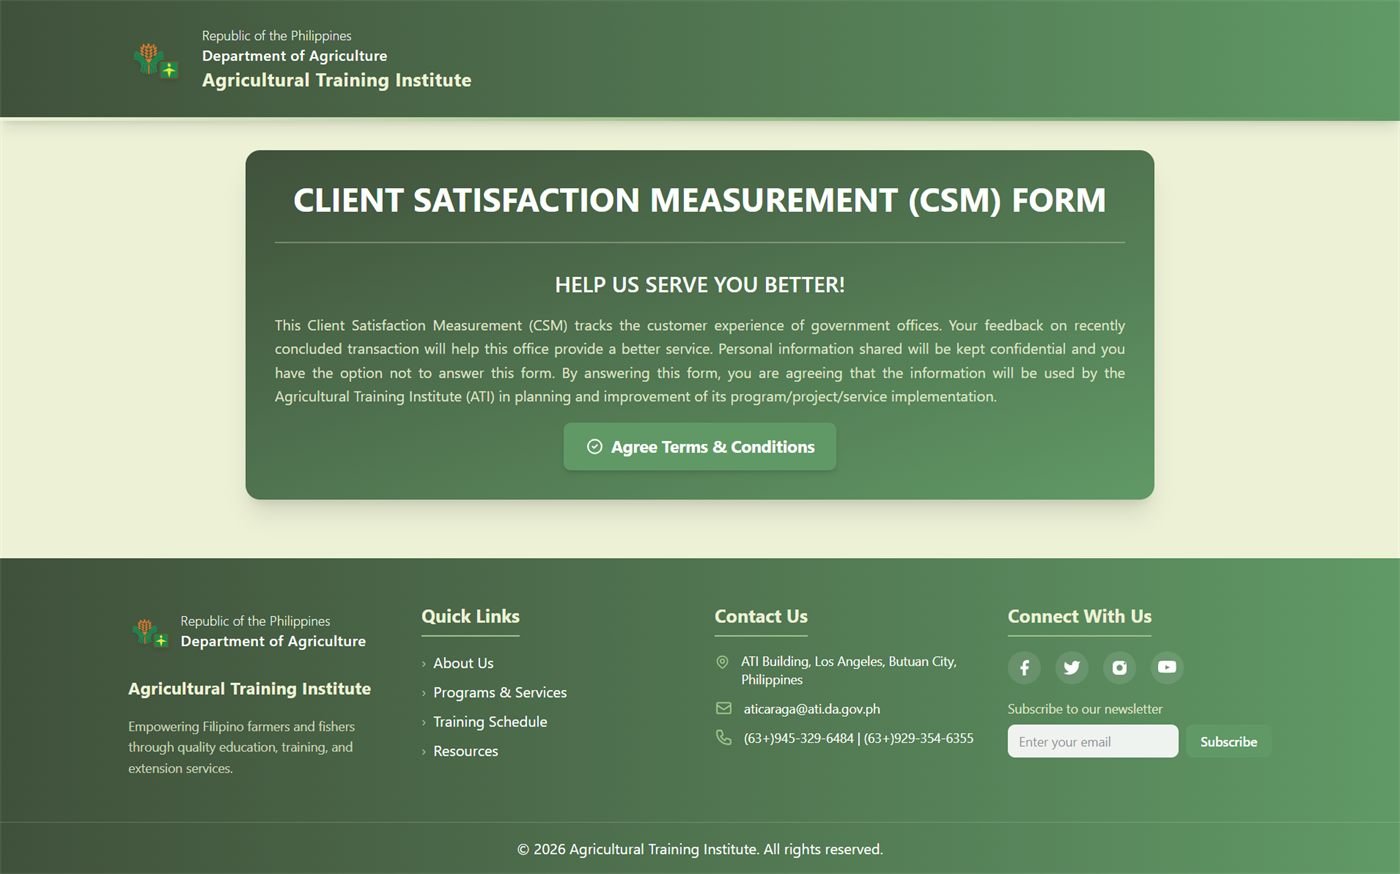This screenshot has height=874, width=1400.
Task: Click the location pin icon in Contact Us
Action: coord(723,662)
